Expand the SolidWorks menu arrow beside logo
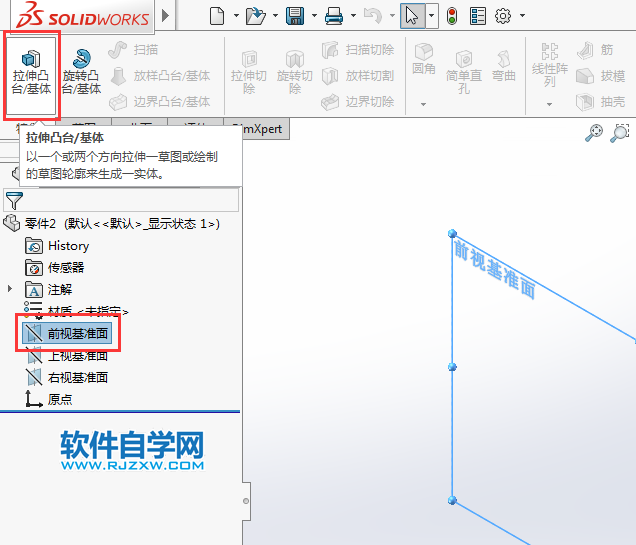 coord(165,16)
